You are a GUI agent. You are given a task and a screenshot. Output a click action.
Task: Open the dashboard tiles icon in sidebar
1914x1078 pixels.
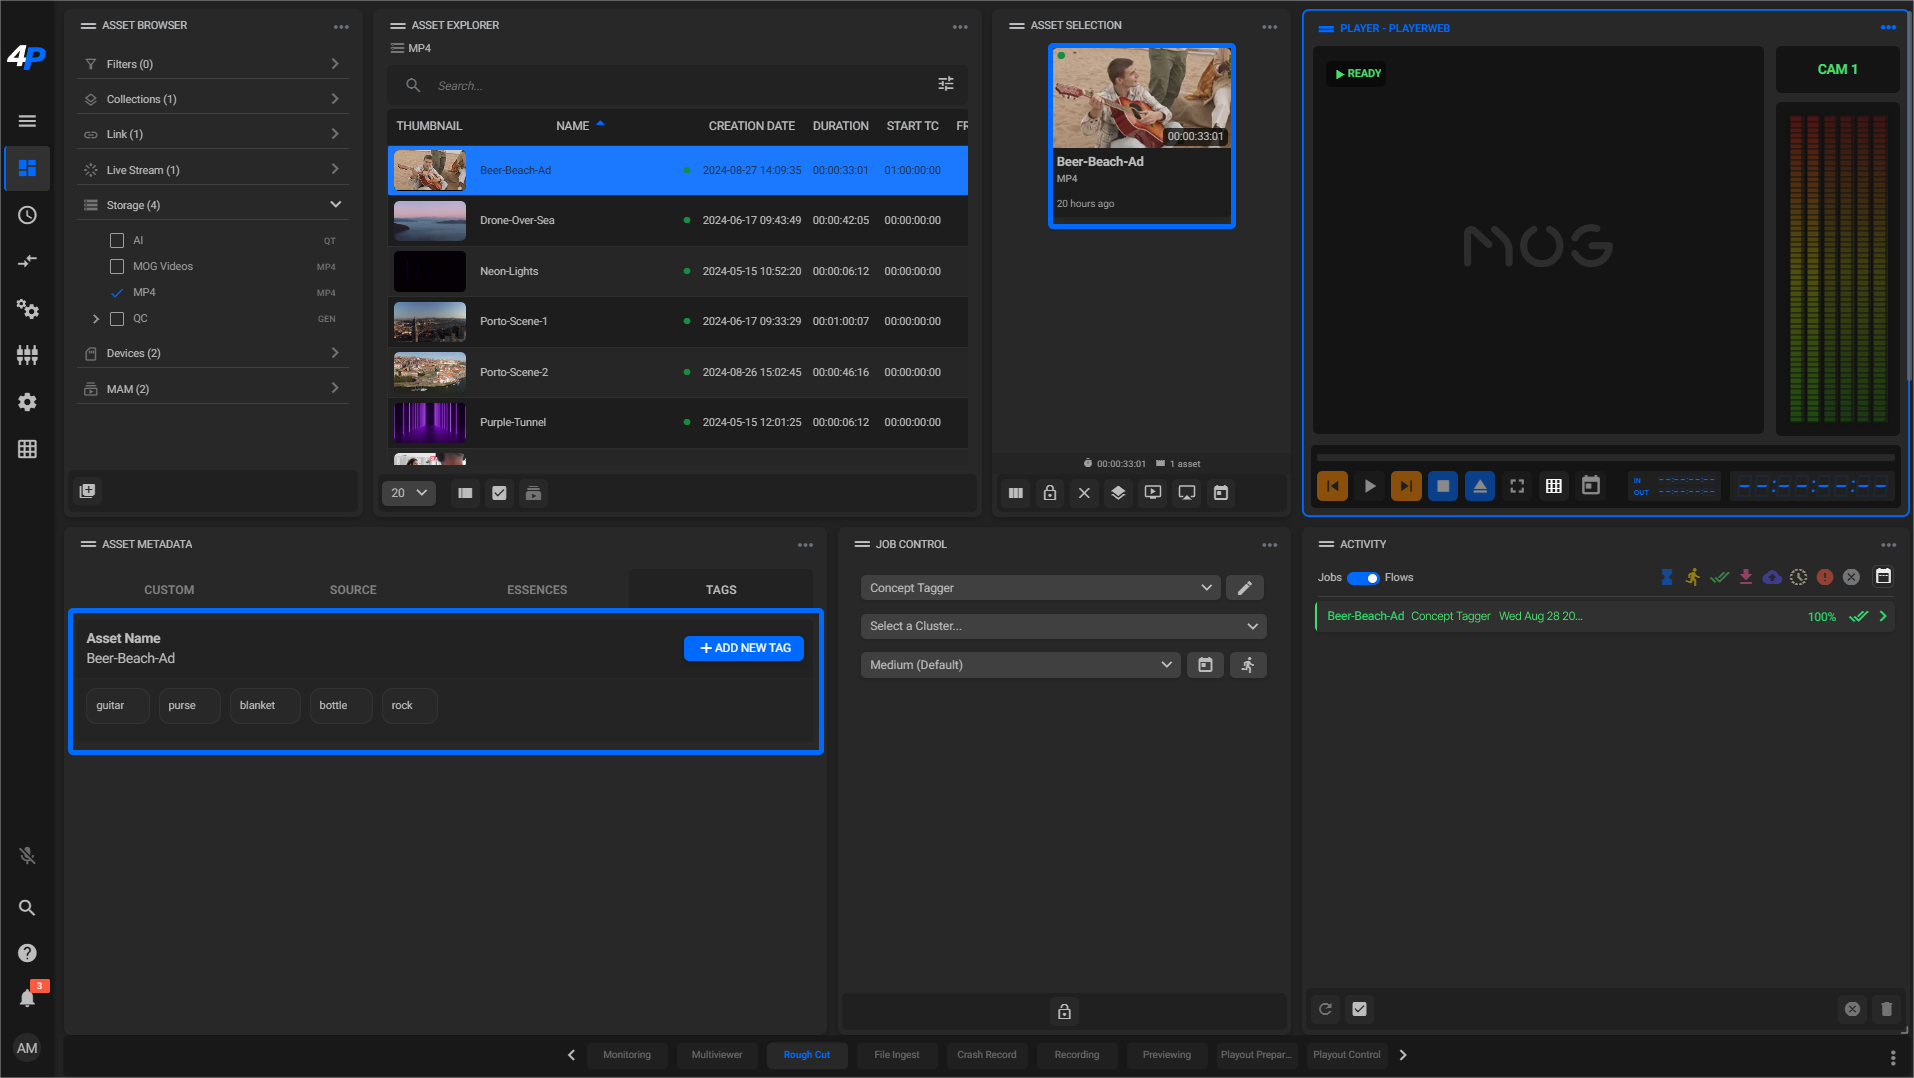coord(27,168)
